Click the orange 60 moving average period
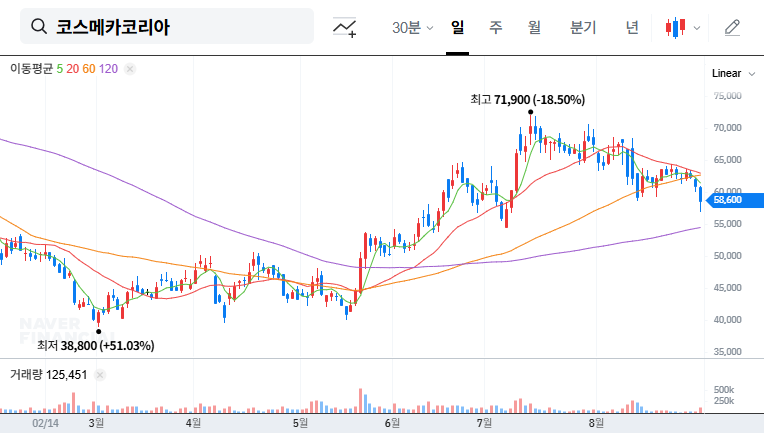This screenshot has width=764, height=433. [89, 69]
